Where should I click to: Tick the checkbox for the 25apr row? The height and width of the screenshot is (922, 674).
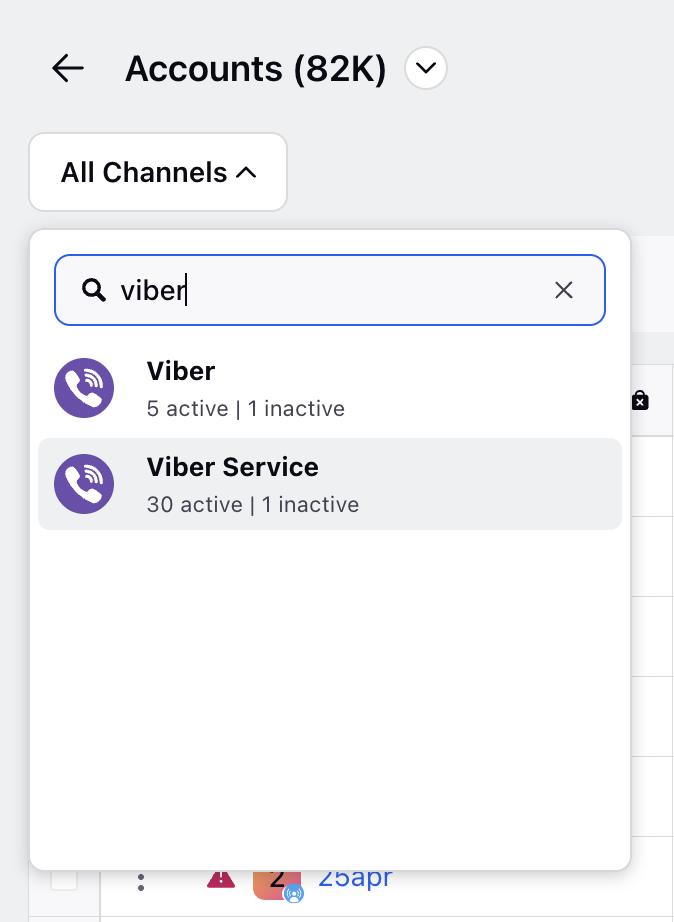pyautogui.click(x=64, y=880)
